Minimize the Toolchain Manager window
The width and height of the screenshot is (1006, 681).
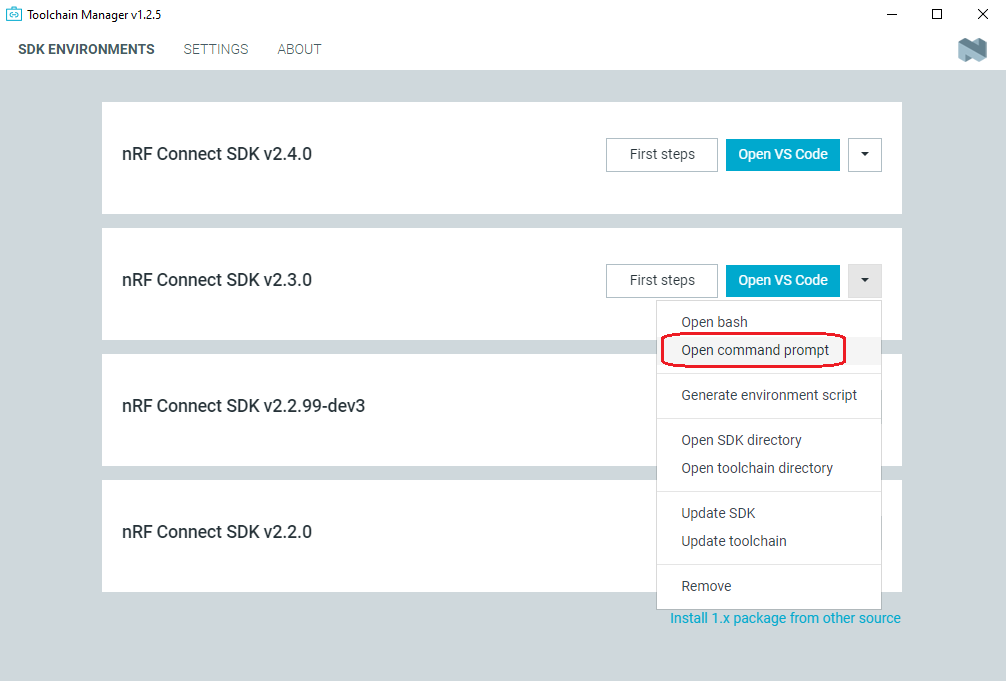tap(892, 14)
